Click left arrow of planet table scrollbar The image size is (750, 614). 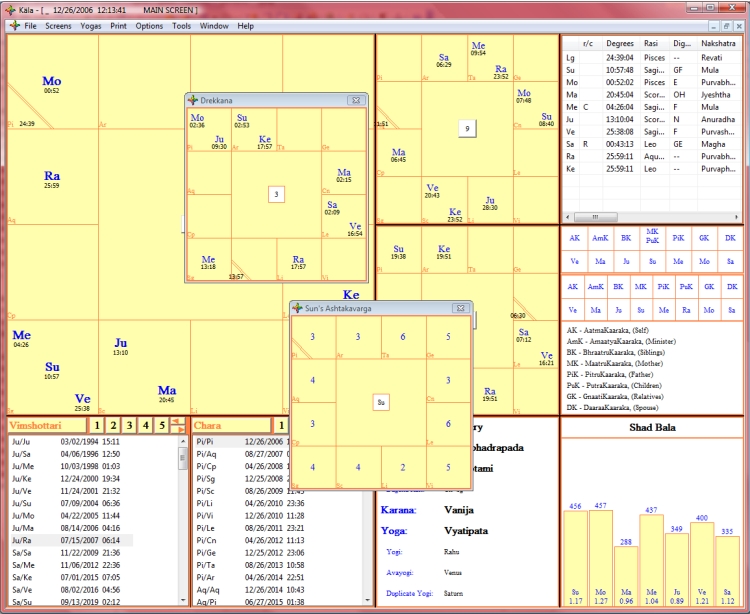pos(568,217)
